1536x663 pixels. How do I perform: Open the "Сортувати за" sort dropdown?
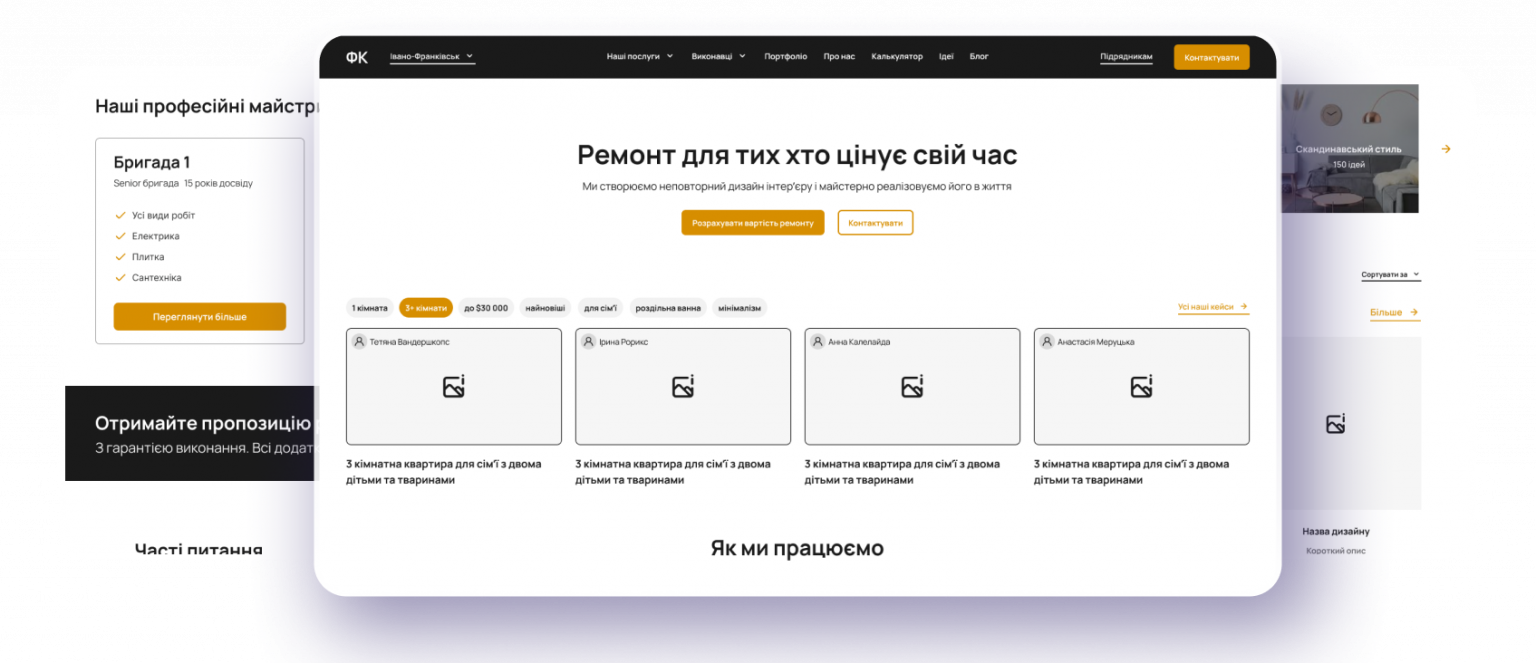(1390, 275)
